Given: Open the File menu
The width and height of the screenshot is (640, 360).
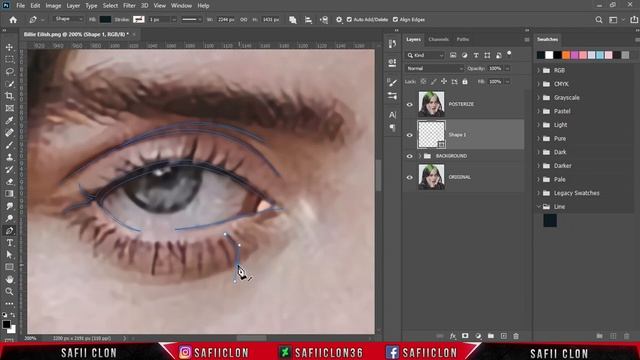Looking at the screenshot, I should coord(20,6).
